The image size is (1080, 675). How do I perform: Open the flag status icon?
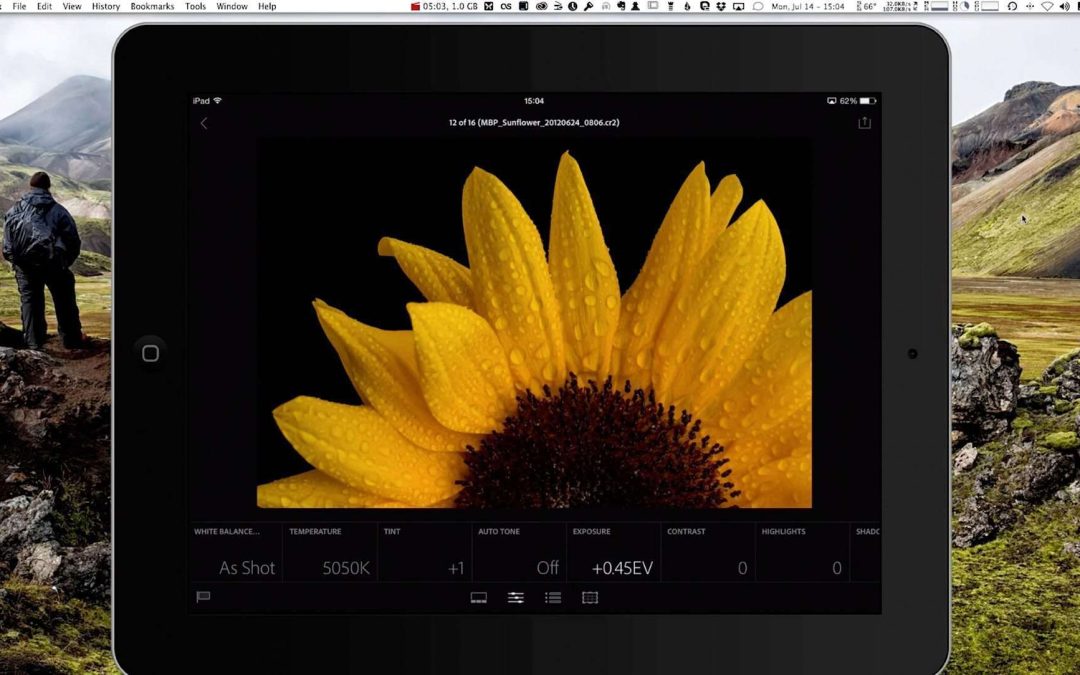(x=204, y=597)
